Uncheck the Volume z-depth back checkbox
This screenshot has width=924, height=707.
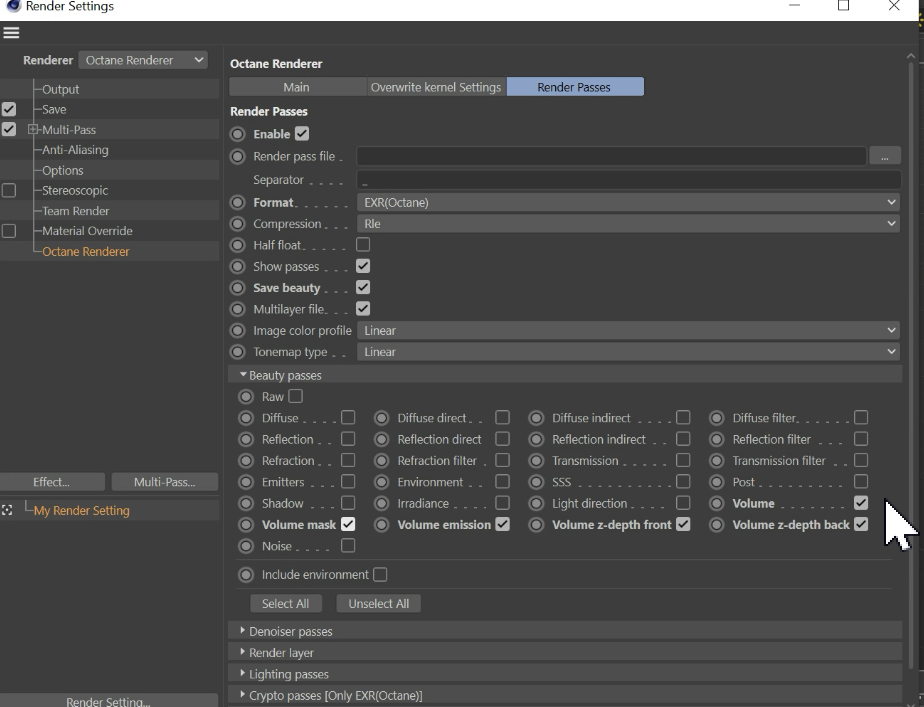(861, 524)
